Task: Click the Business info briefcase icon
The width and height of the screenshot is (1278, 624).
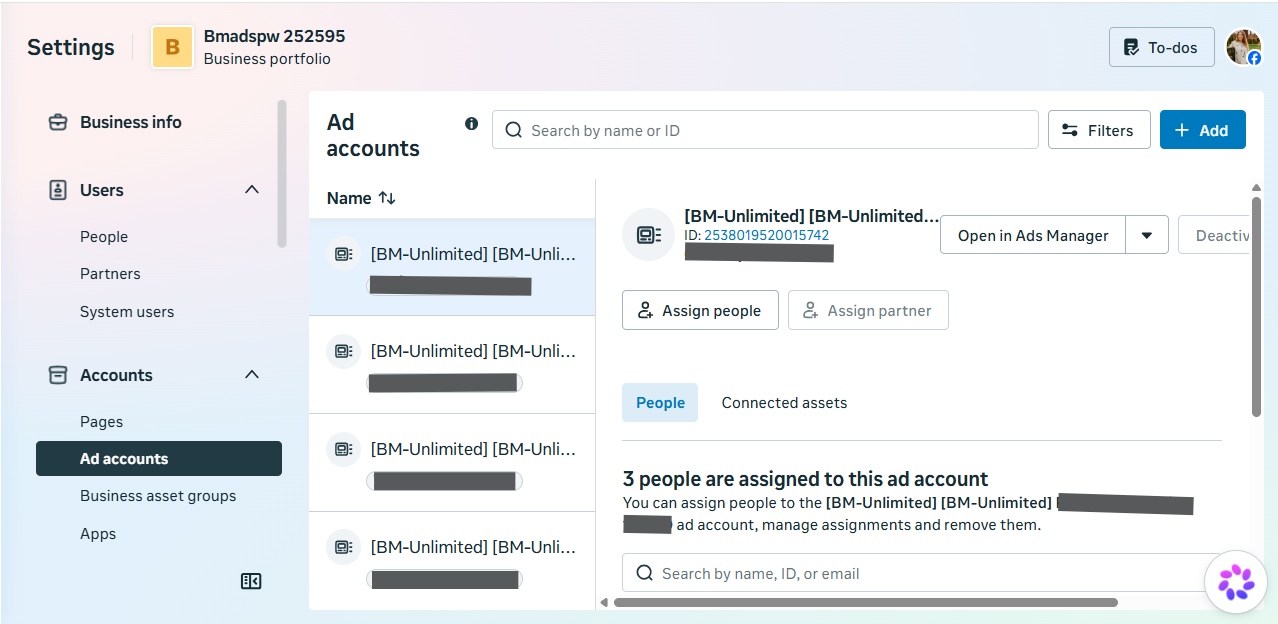Action: [x=58, y=122]
